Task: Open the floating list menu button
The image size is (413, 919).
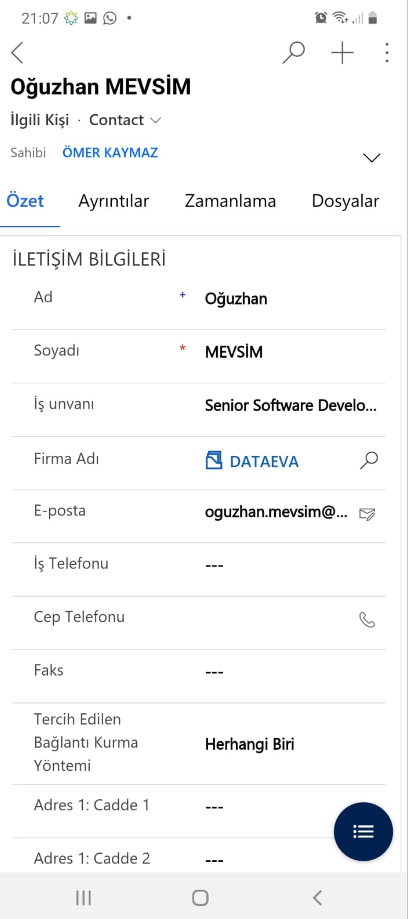Action: [x=363, y=831]
